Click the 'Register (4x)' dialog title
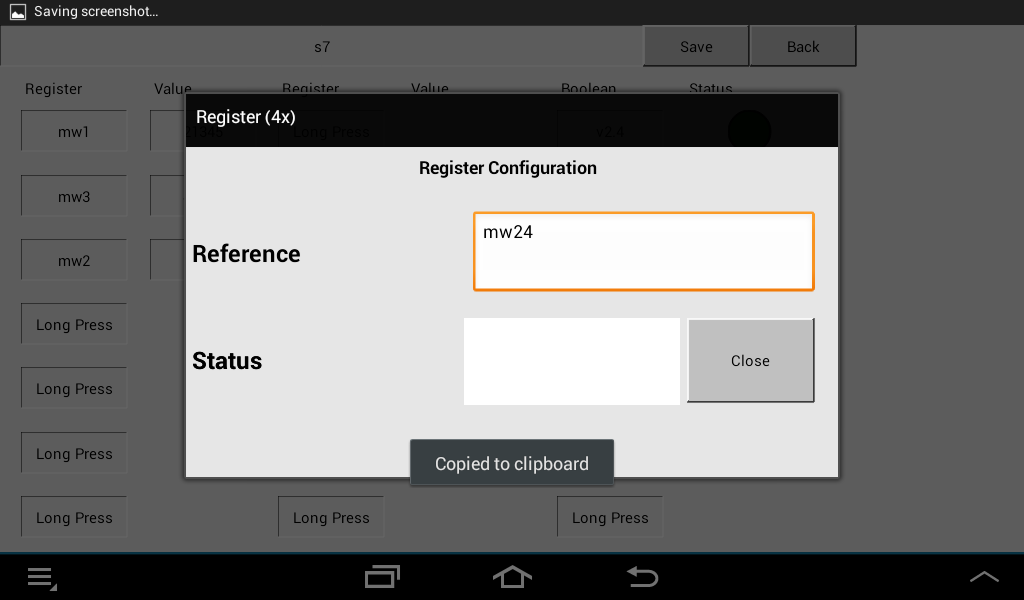 [x=246, y=117]
